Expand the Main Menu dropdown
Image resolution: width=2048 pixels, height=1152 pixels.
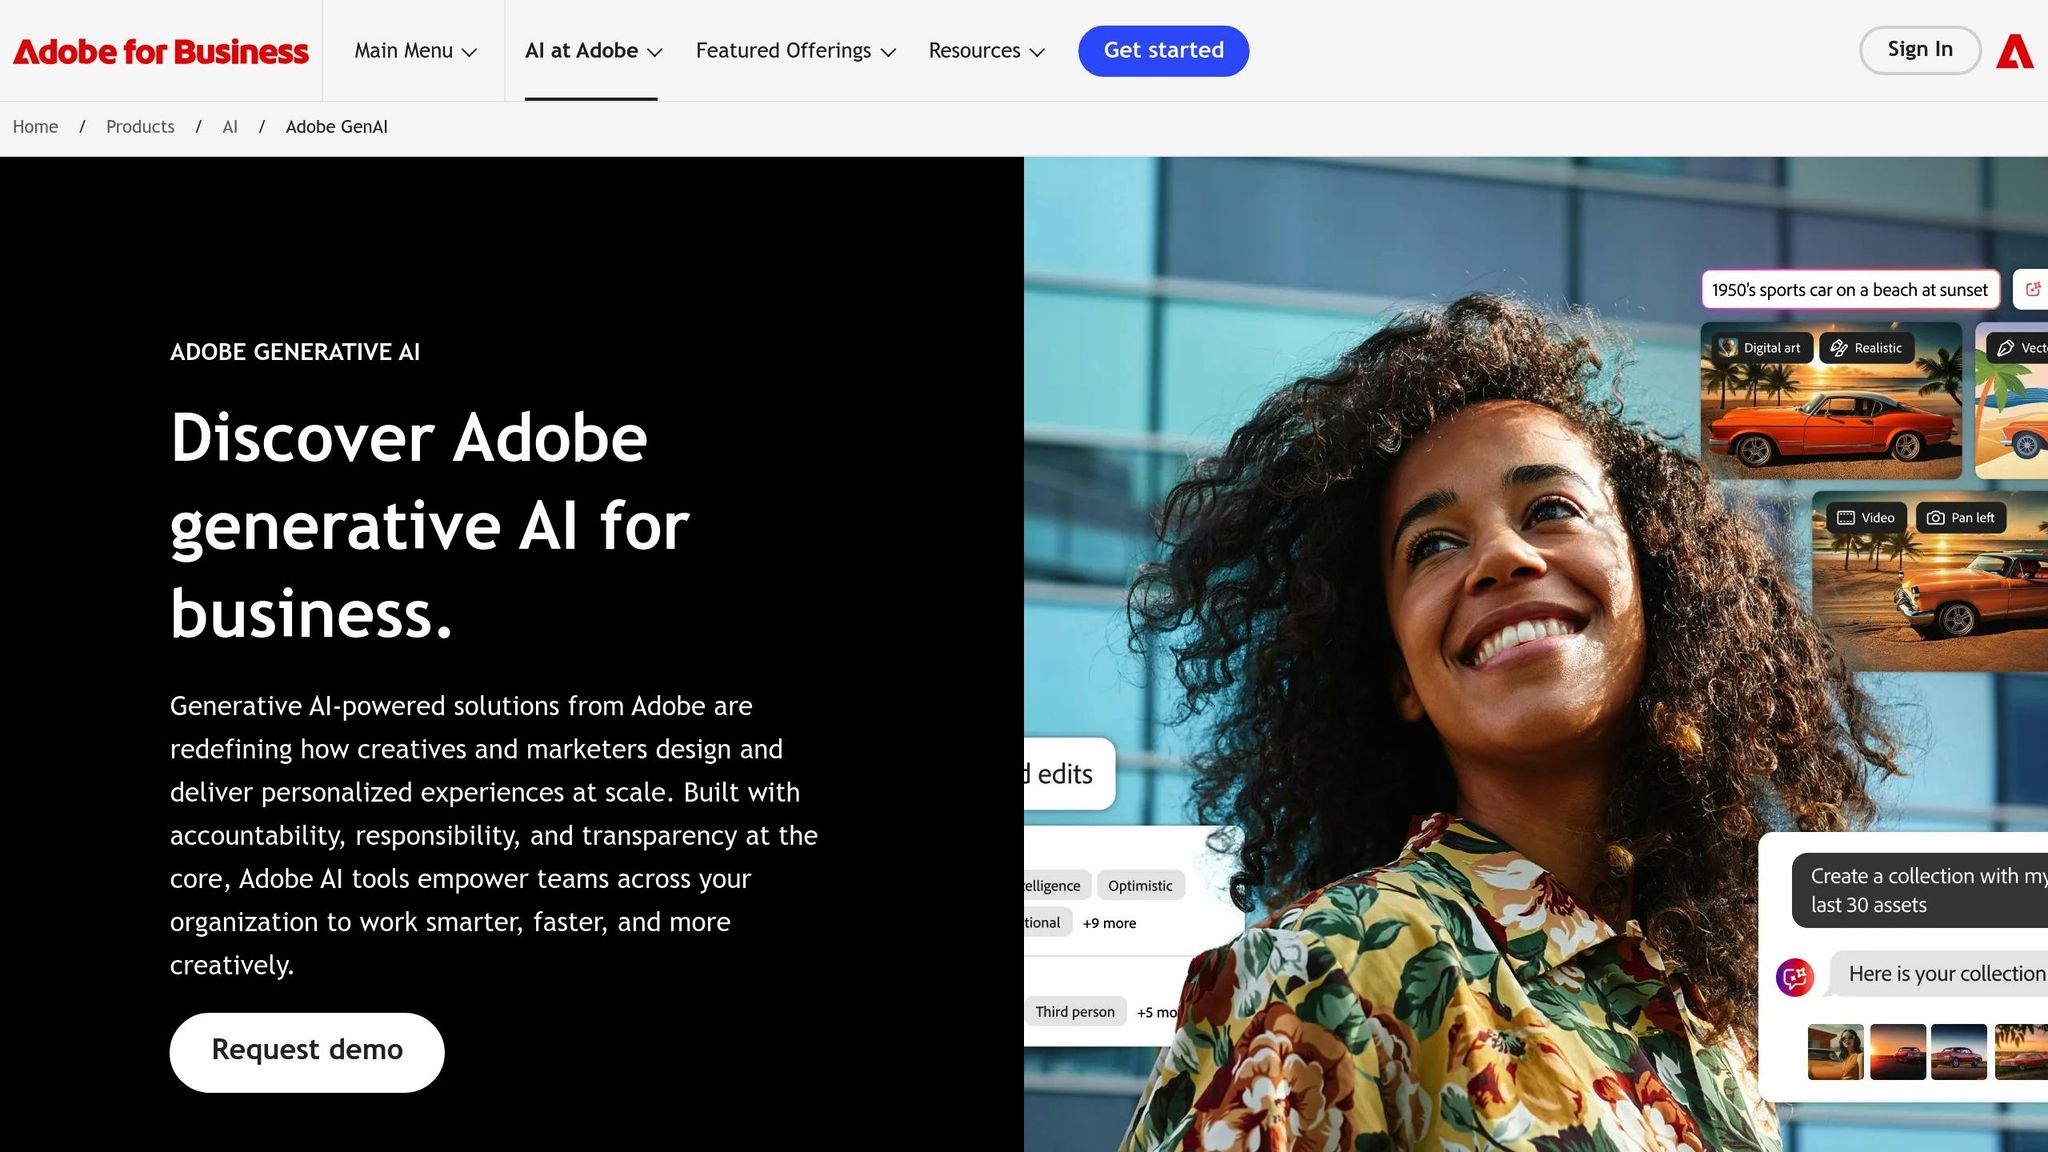pyautogui.click(x=415, y=51)
